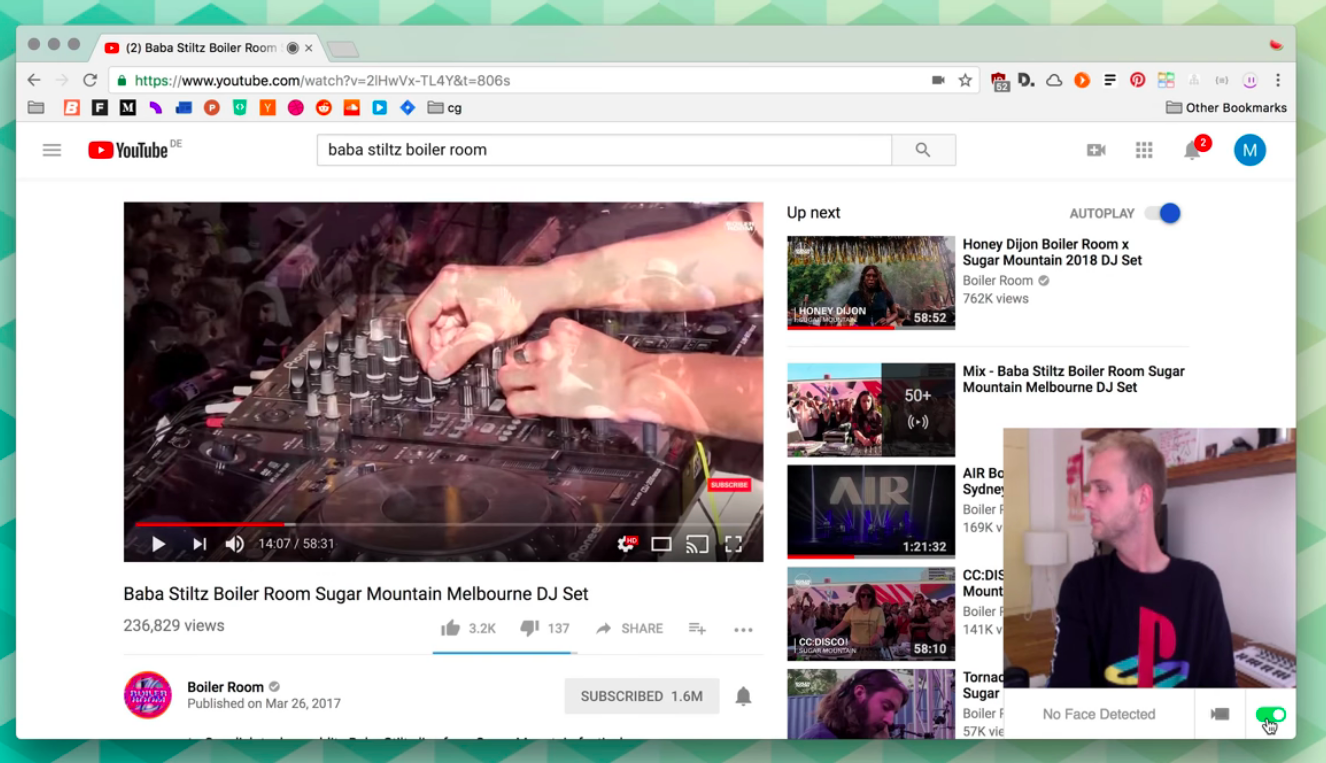The width and height of the screenshot is (1326, 763).
Task: Open Other Bookmarks folder
Action: pyautogui.click(x=1226, y=107)
